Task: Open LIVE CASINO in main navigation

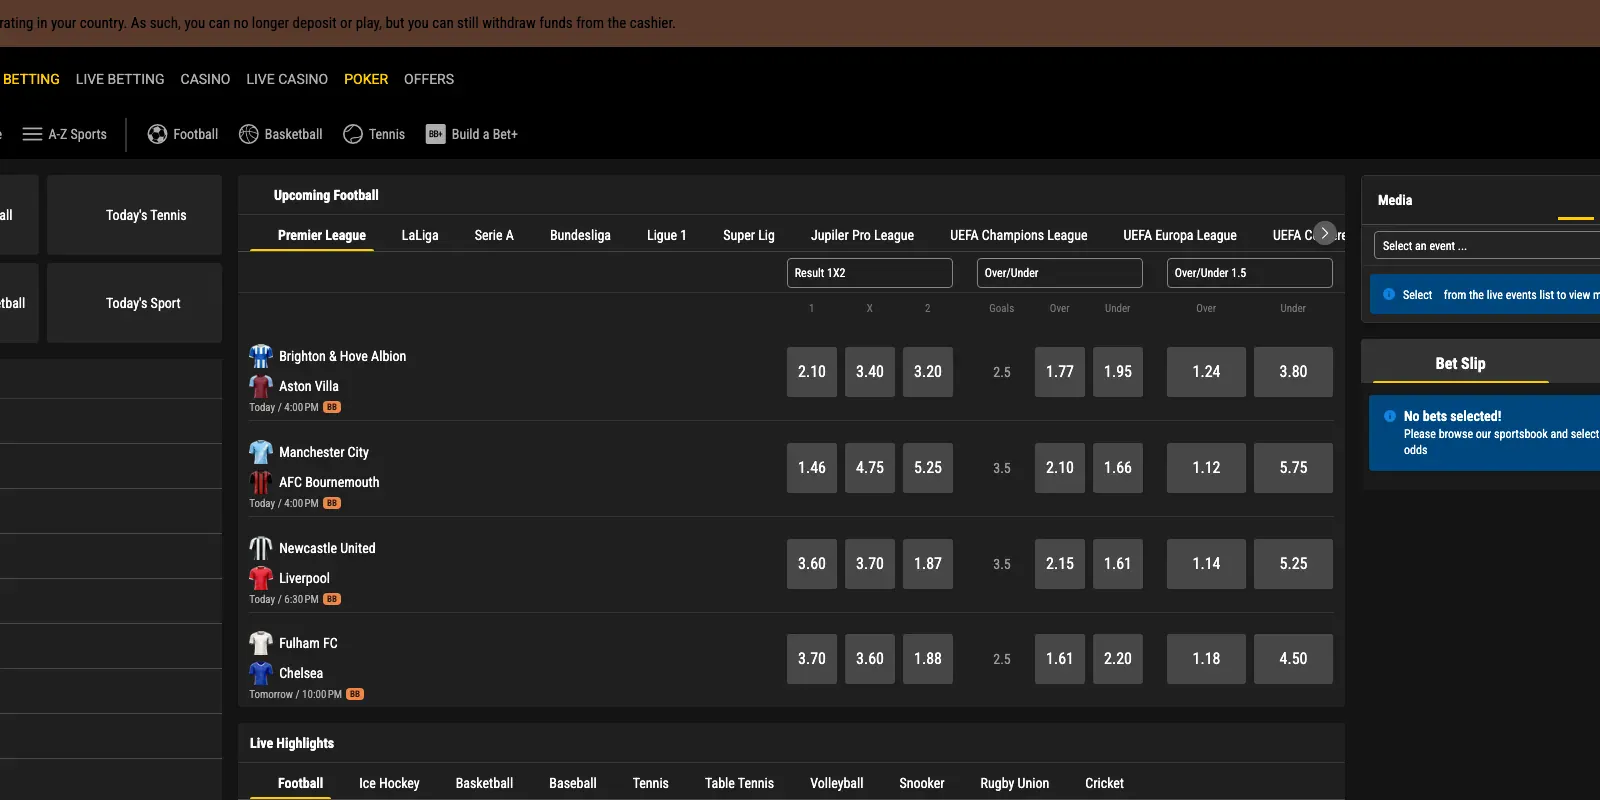Action: pyautogui.click(x=287, y=79)
